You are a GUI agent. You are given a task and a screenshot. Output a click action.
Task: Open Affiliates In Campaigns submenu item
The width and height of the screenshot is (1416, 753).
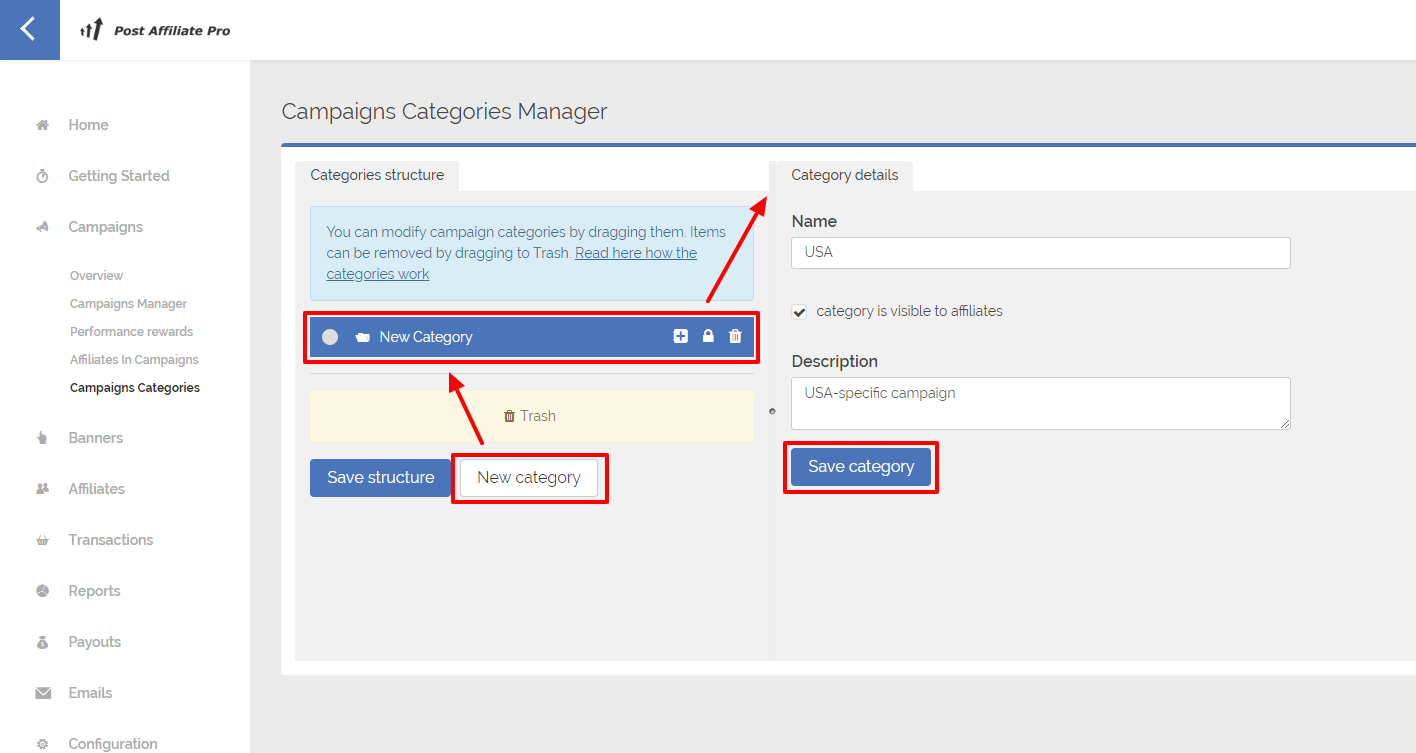click(135, 360)
